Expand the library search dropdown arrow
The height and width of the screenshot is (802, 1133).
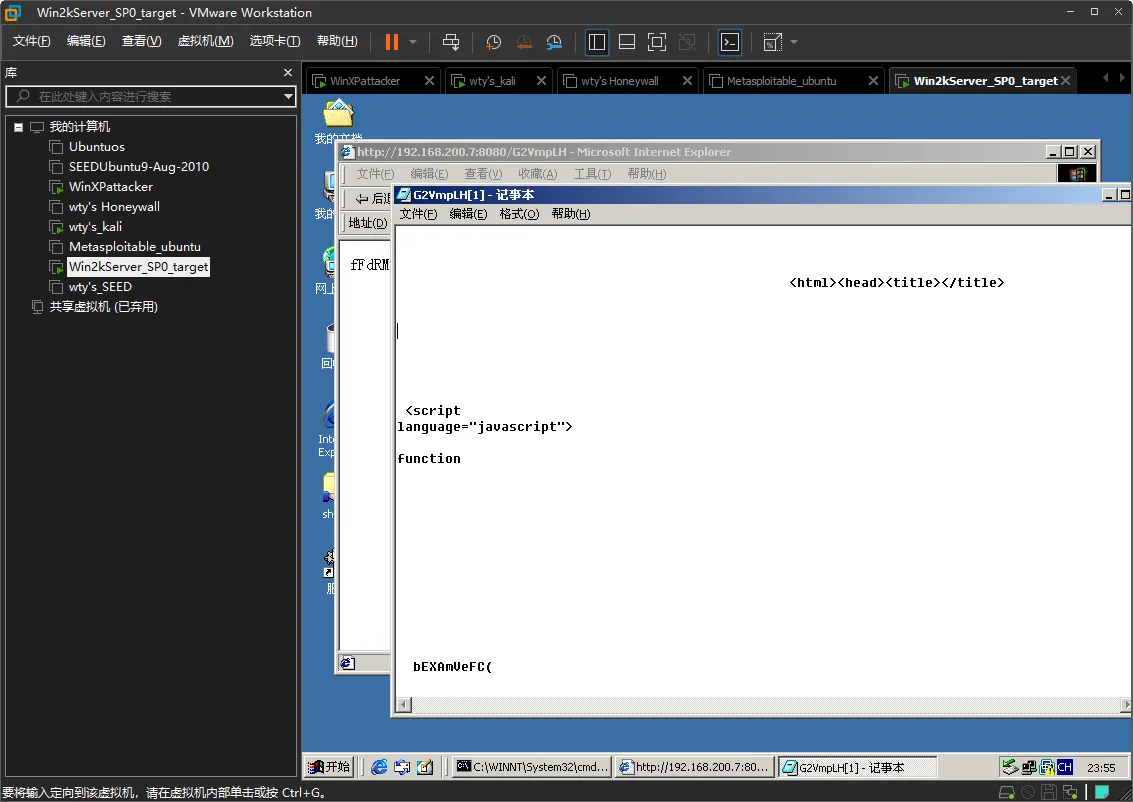pos(288,96)
